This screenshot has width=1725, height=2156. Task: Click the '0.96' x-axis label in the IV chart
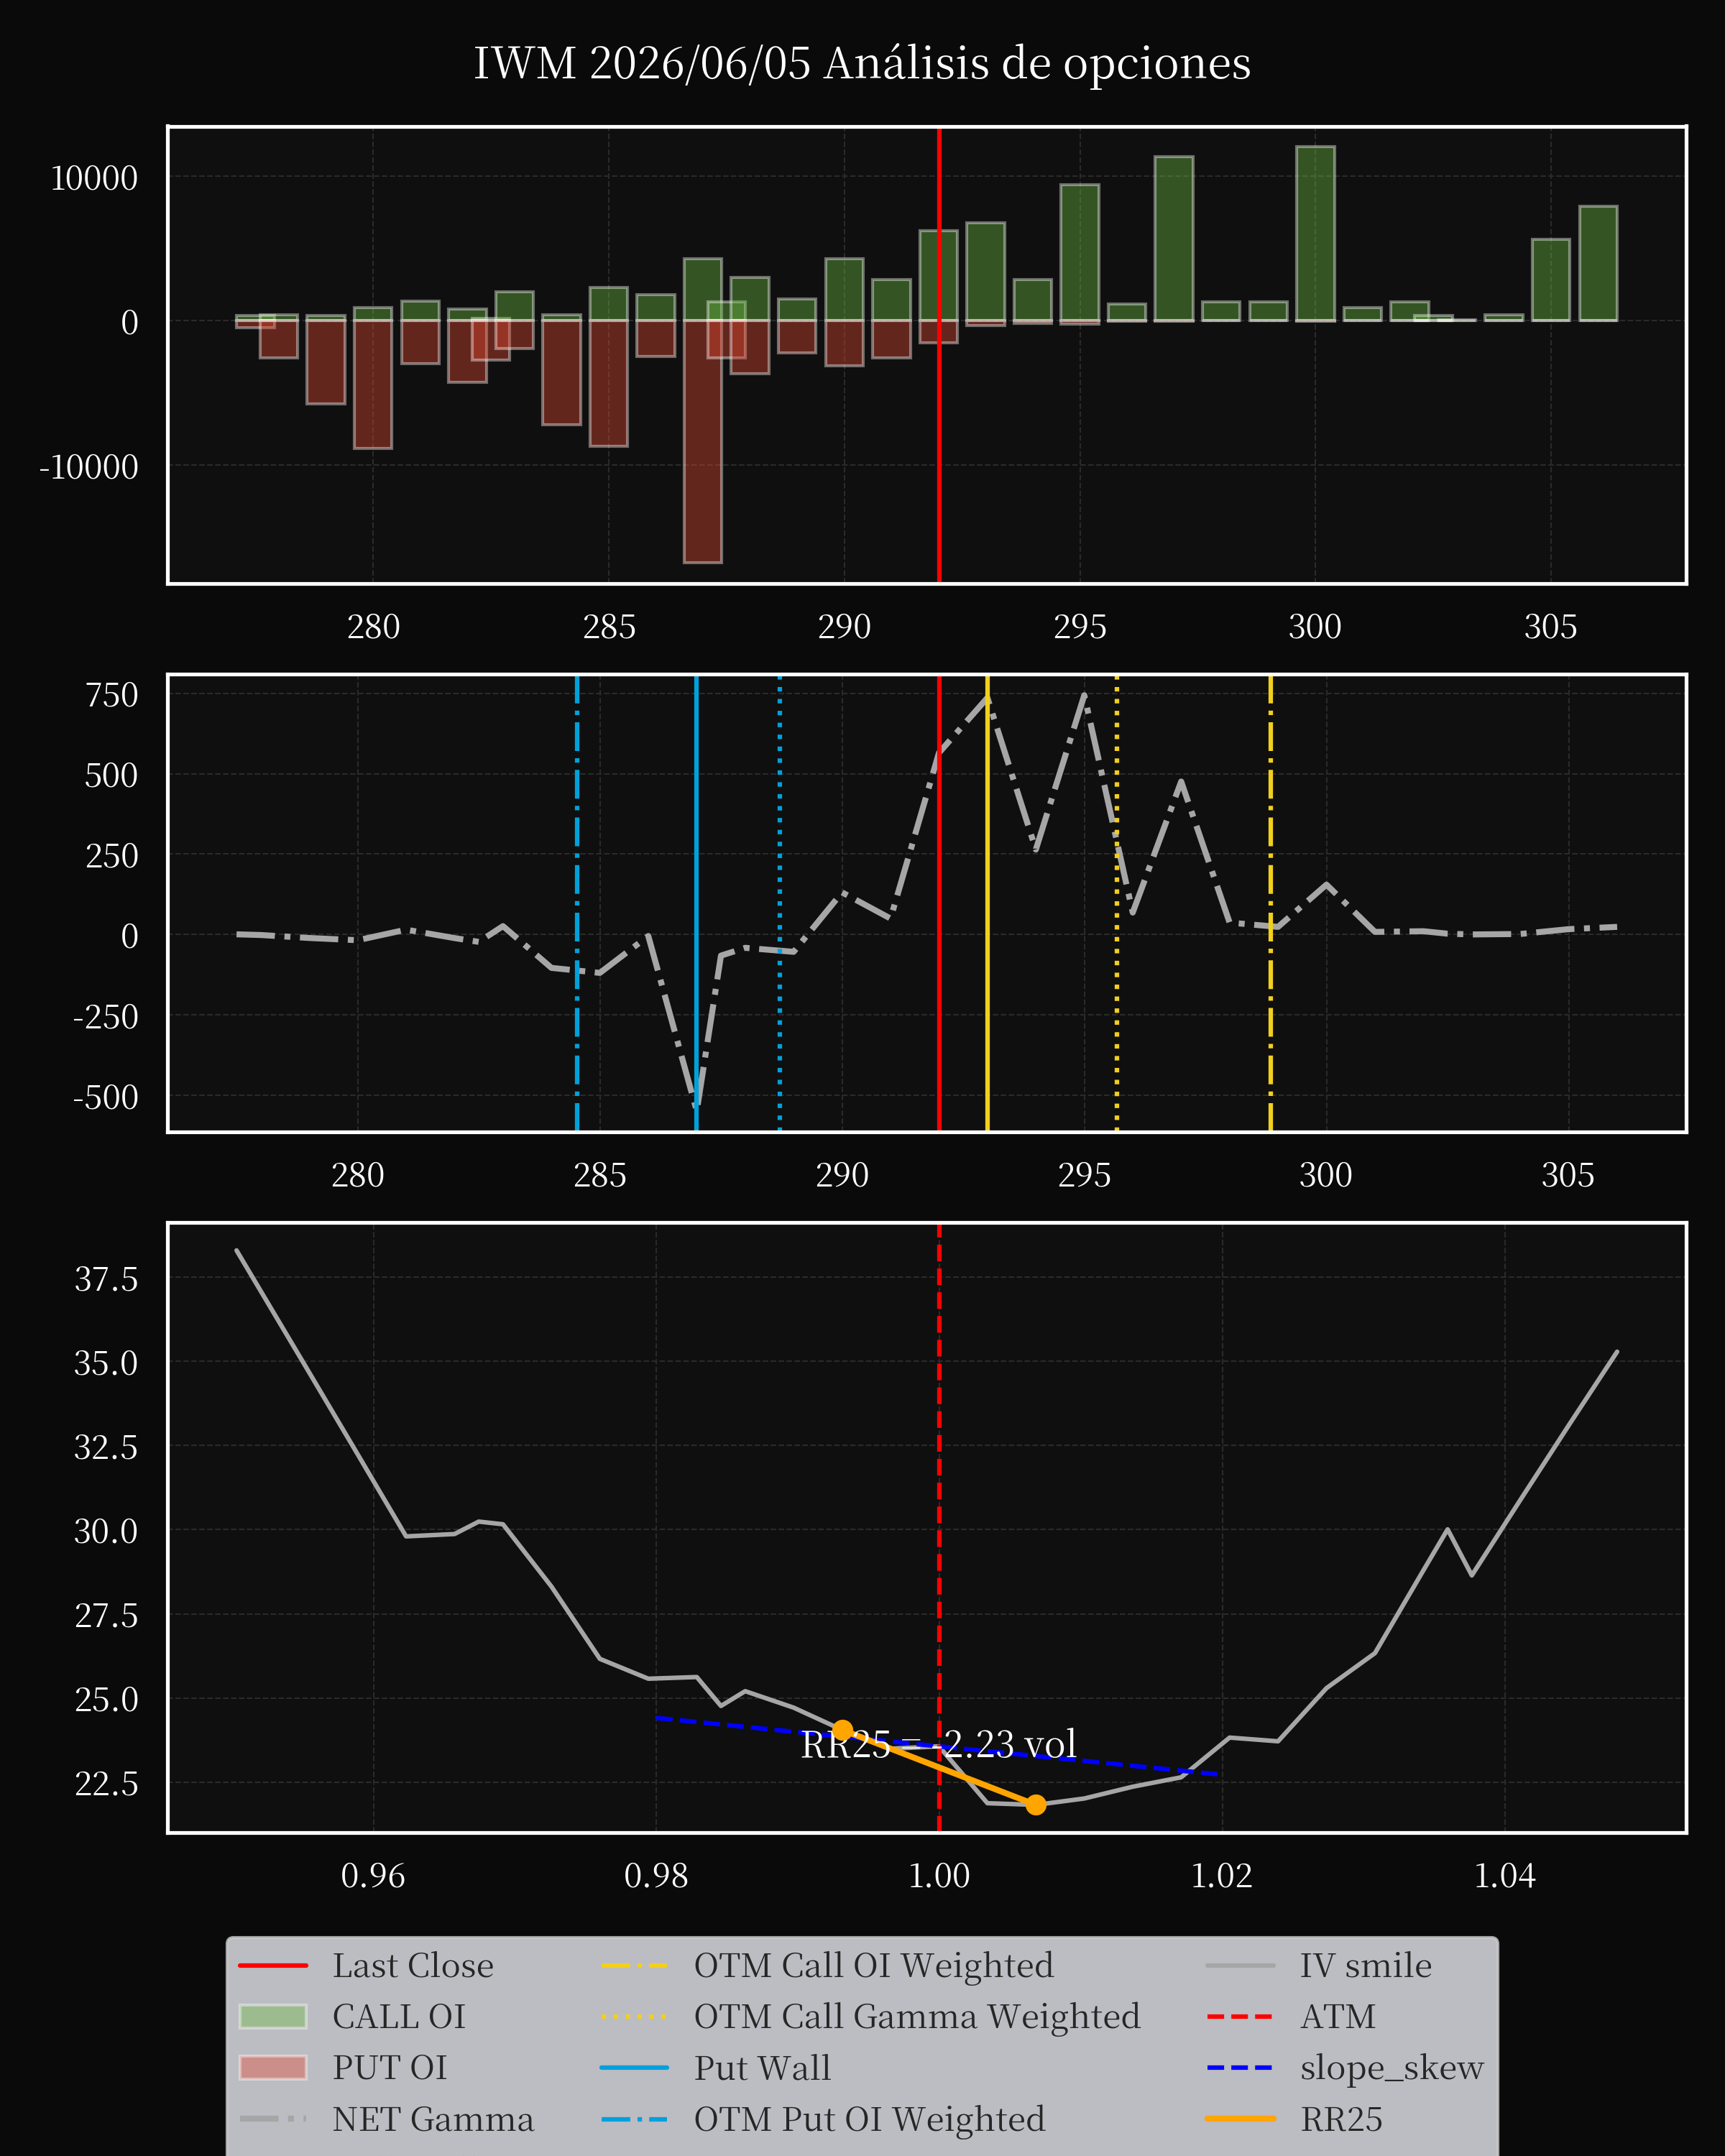373,1875
